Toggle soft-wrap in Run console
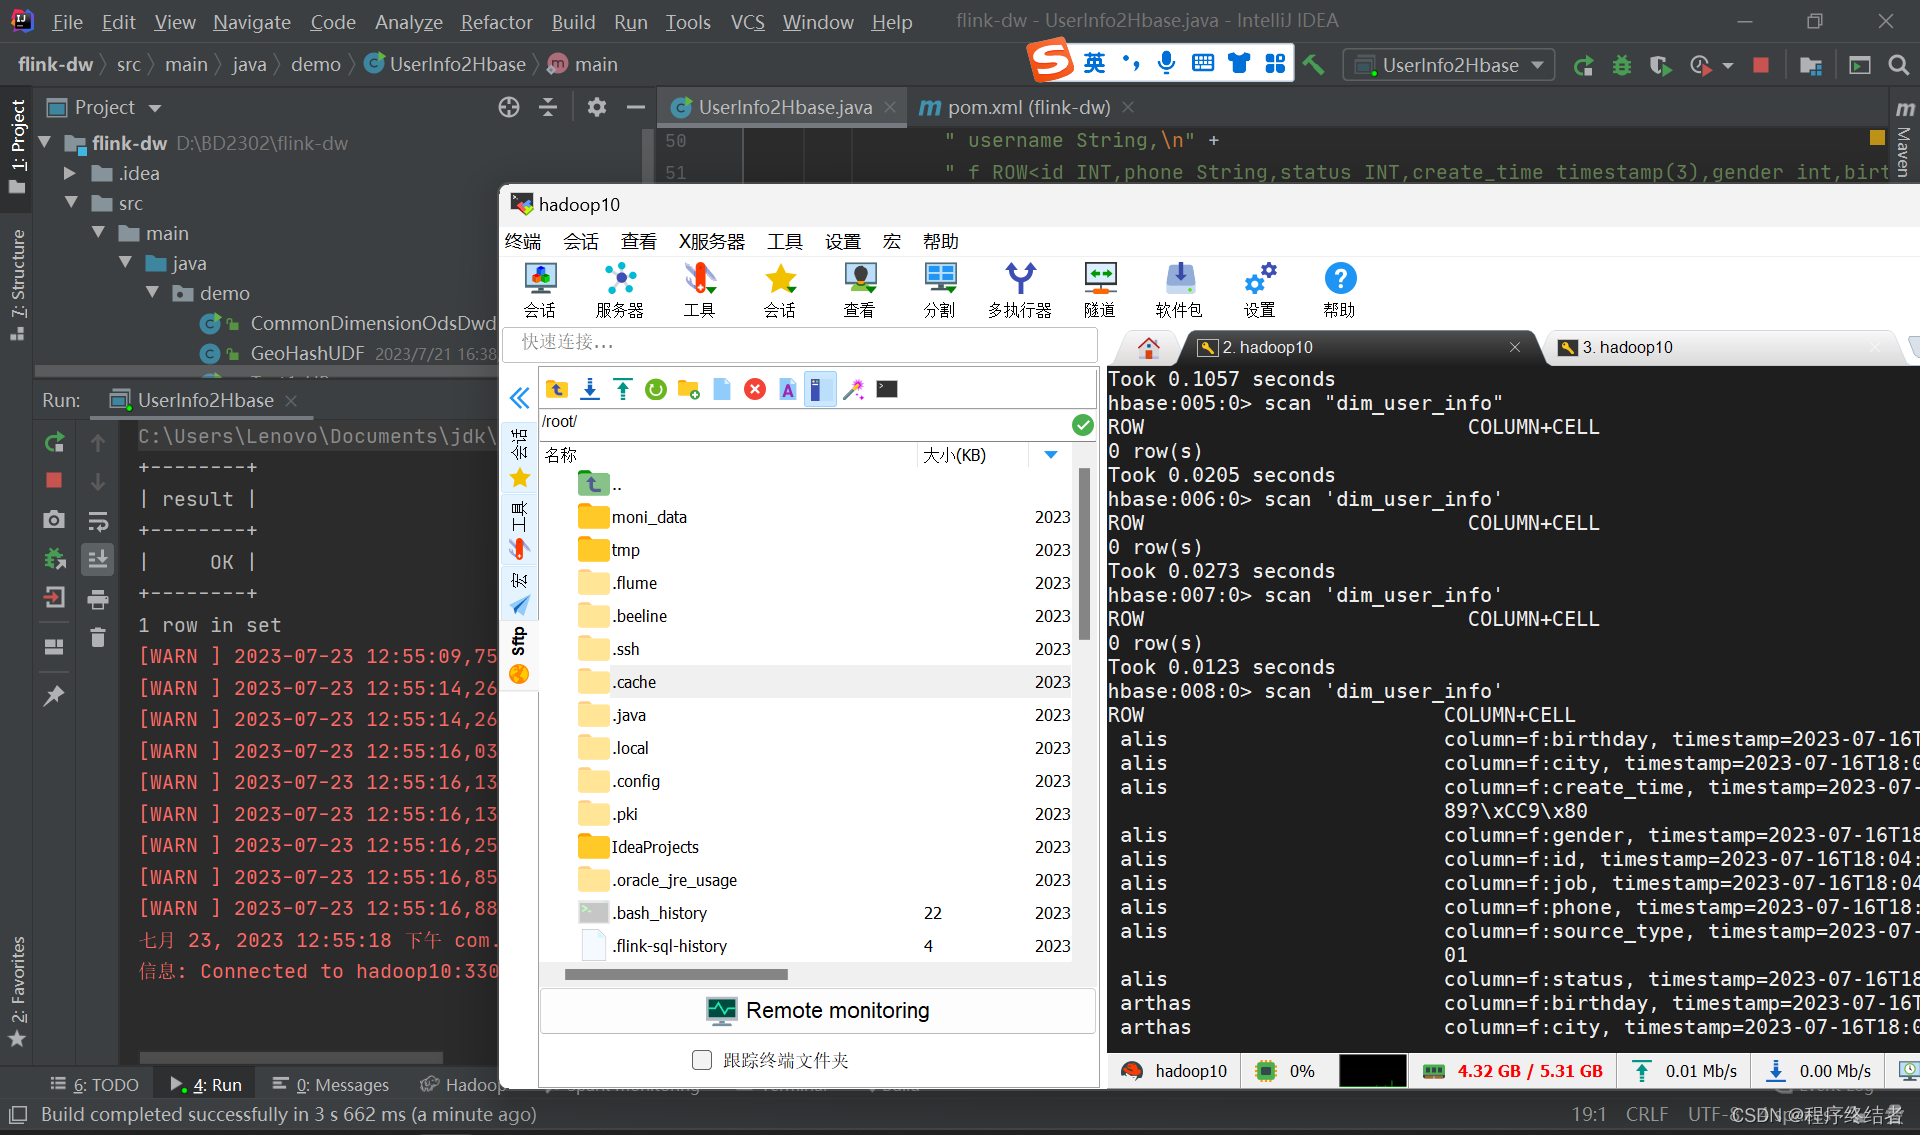 tap(98, 521)
